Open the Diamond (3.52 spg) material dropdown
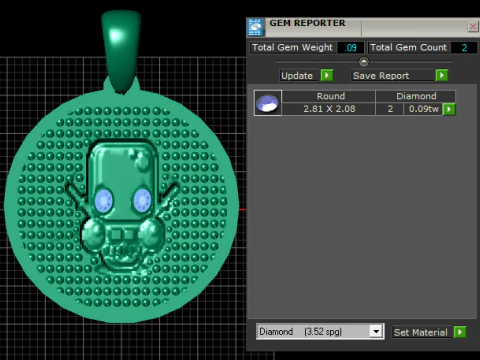This screenshot has width=480, height=360. [320, 332]
